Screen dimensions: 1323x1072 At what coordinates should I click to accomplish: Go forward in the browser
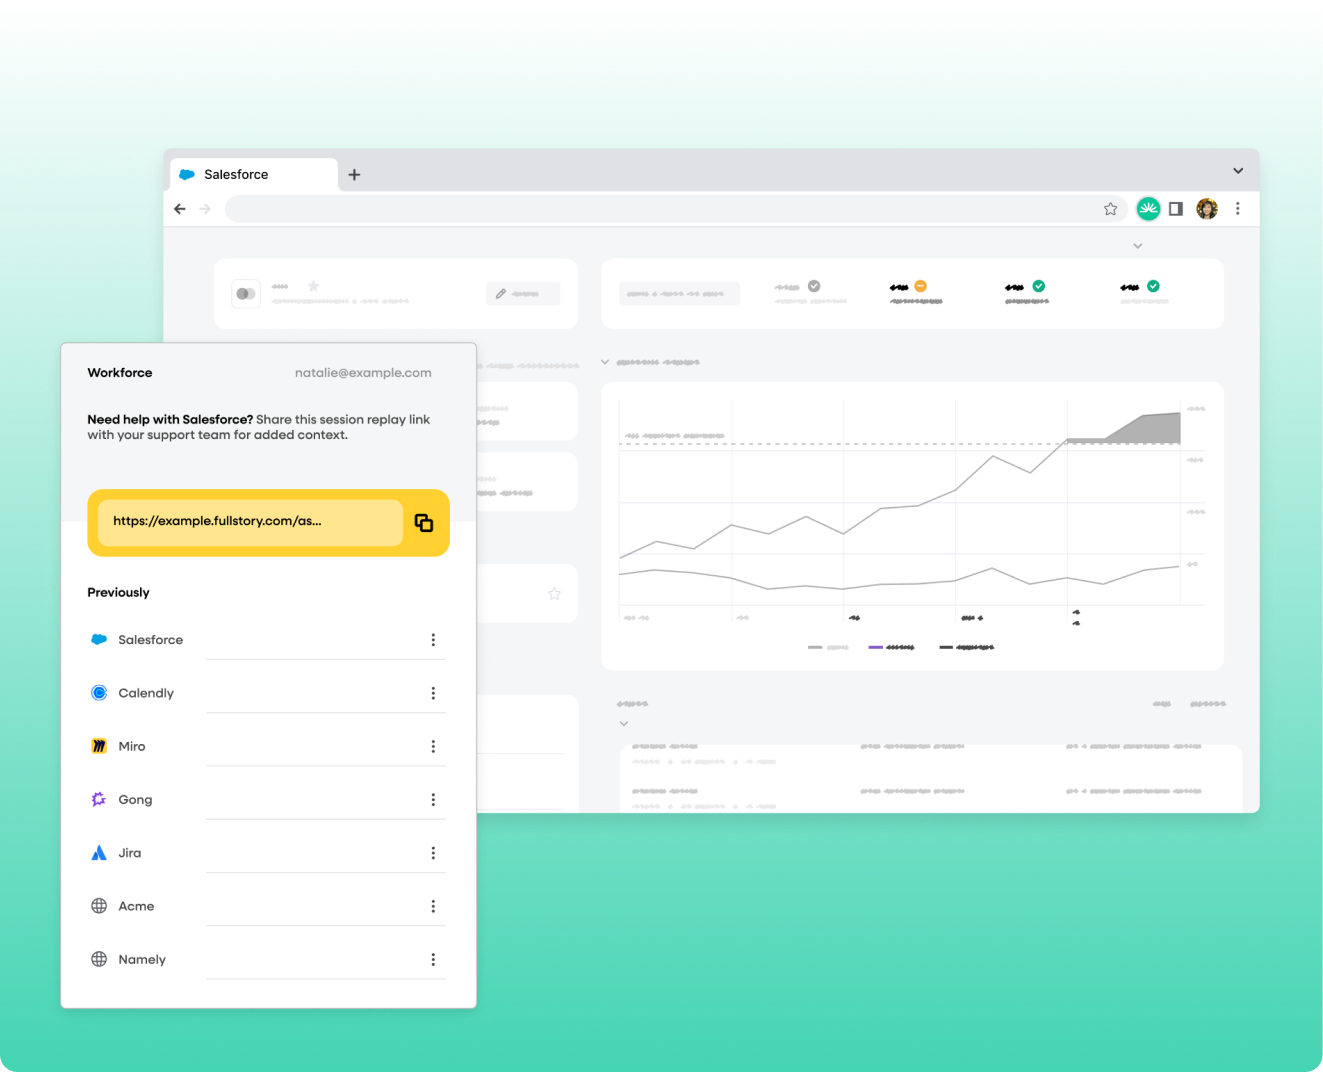pos(205,209)
